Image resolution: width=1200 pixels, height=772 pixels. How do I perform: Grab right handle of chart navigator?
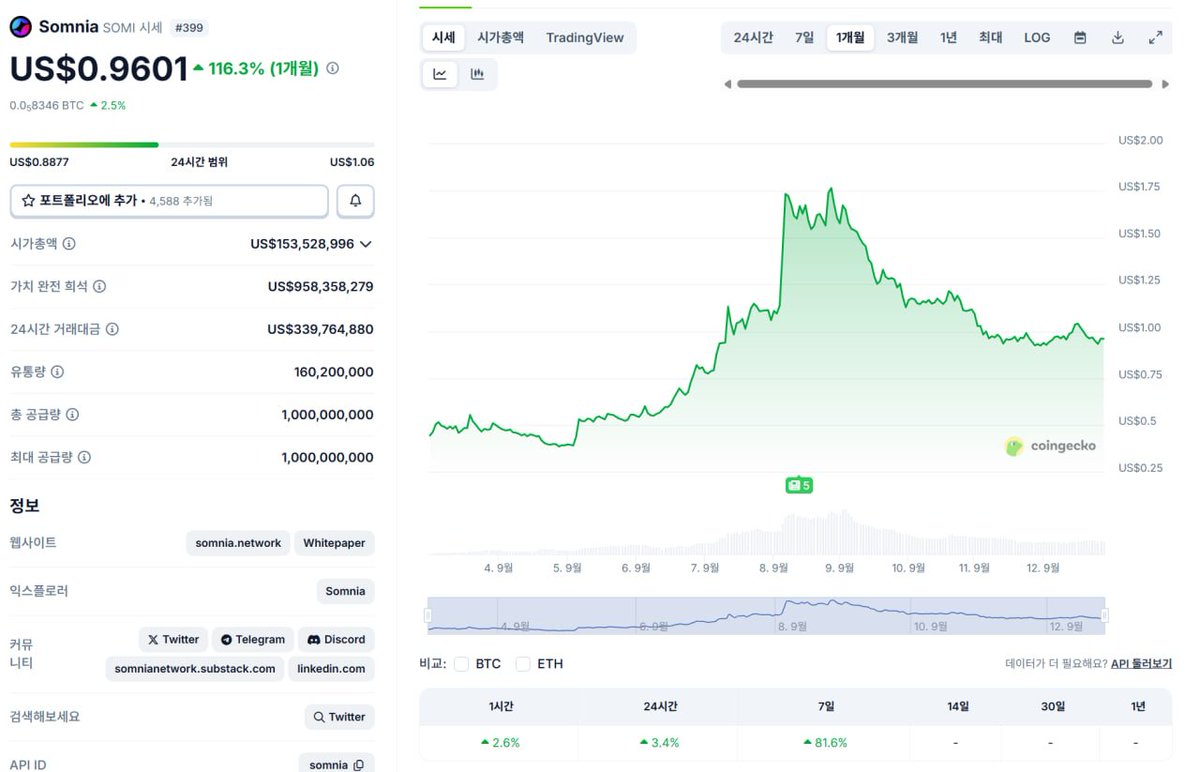tap(1105, 616)
